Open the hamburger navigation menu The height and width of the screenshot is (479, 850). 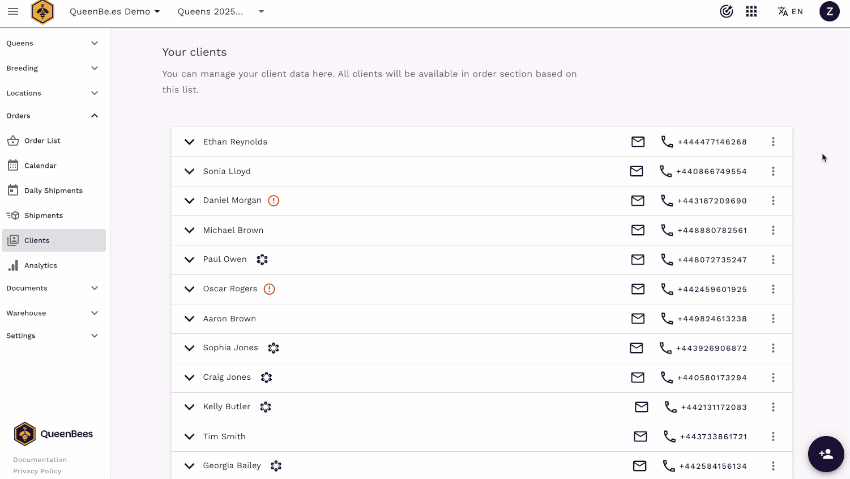tap(13, 11)
